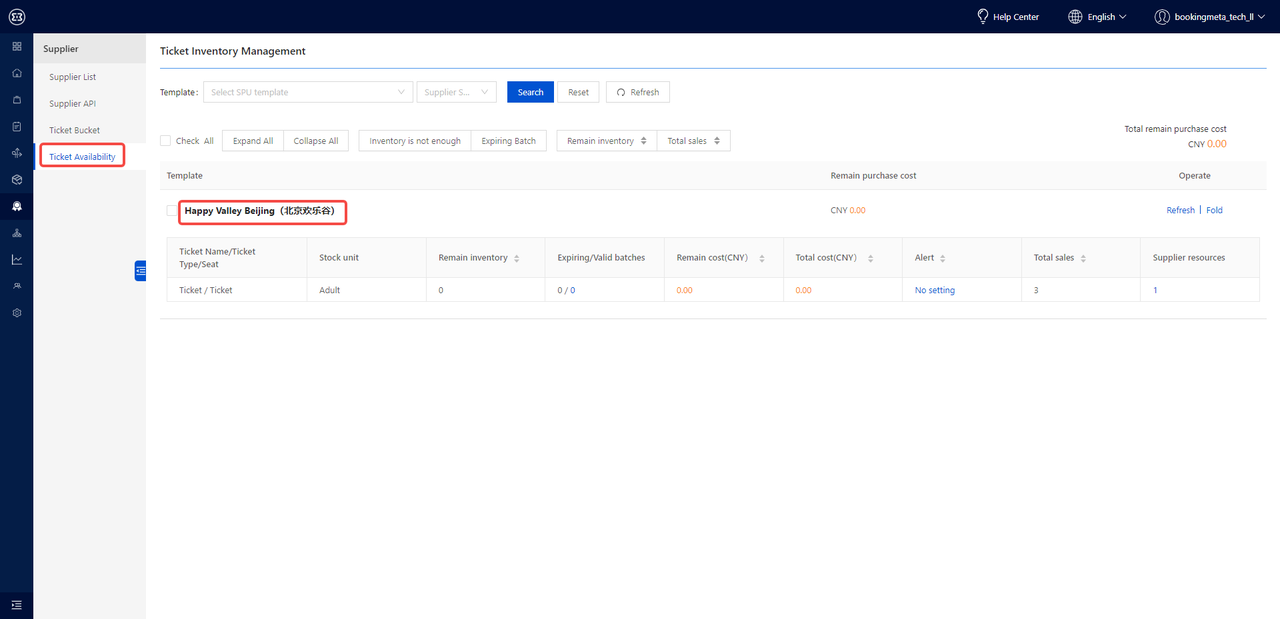Image resolution: width=1280 pixels, height=619 pixels.
Task: Open the English language dropdown
Action: (x=1097, y=17)
